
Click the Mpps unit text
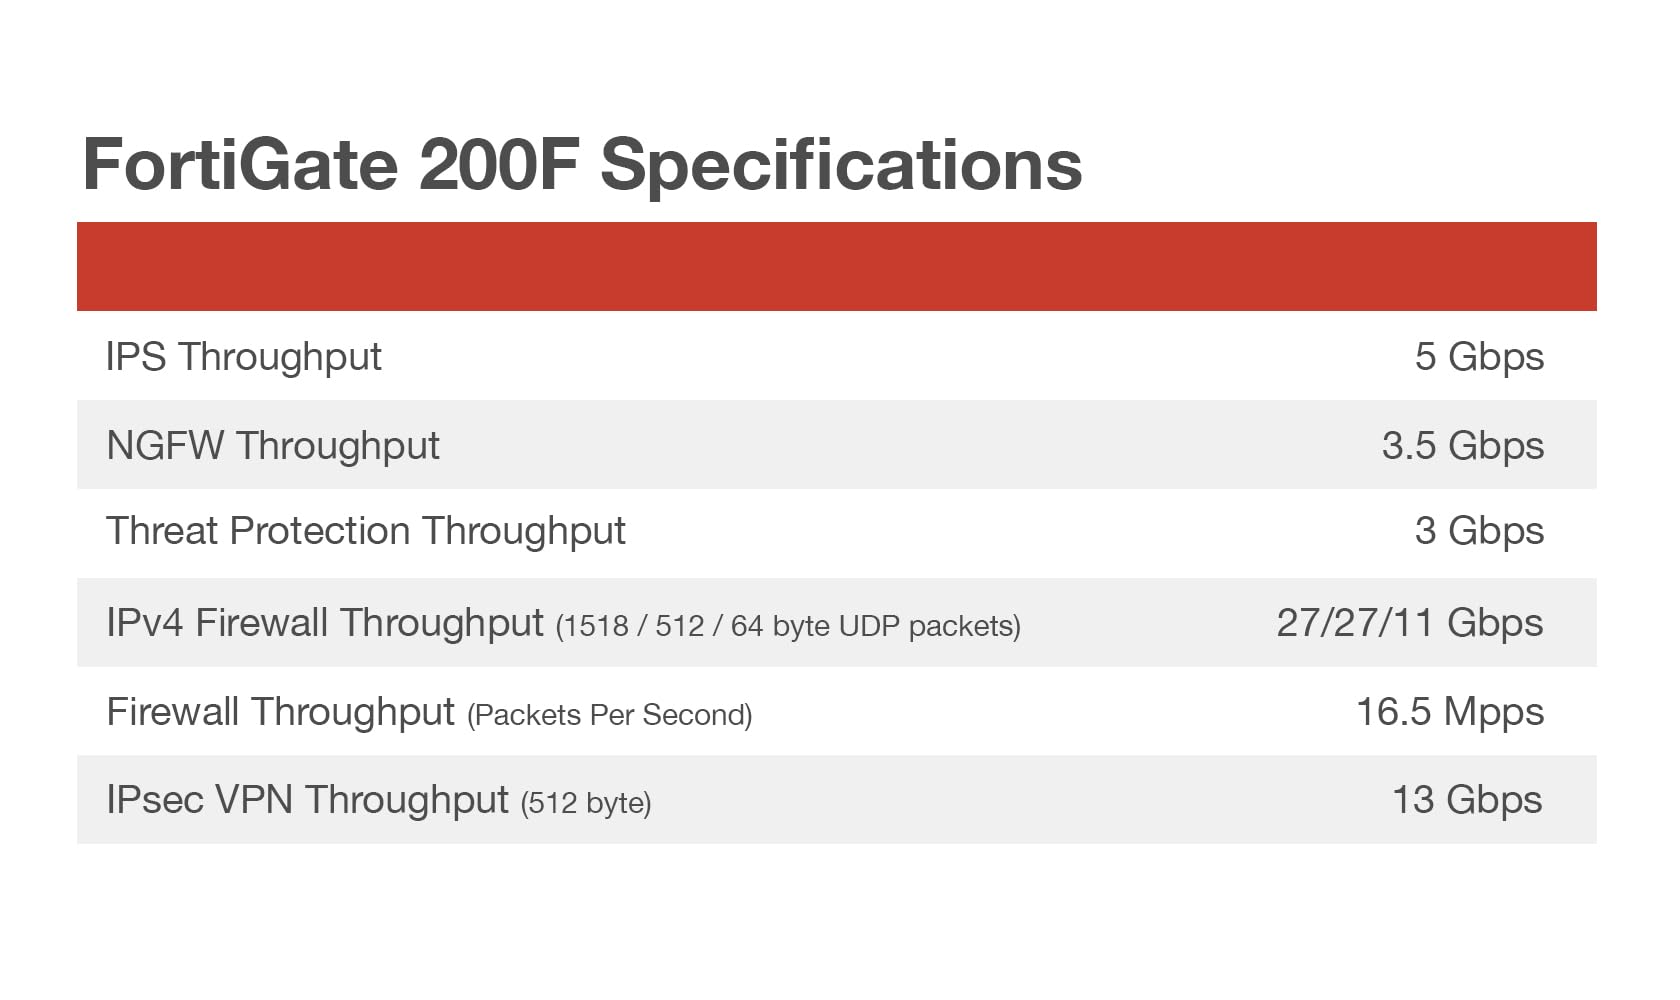tap(1493, 711)
